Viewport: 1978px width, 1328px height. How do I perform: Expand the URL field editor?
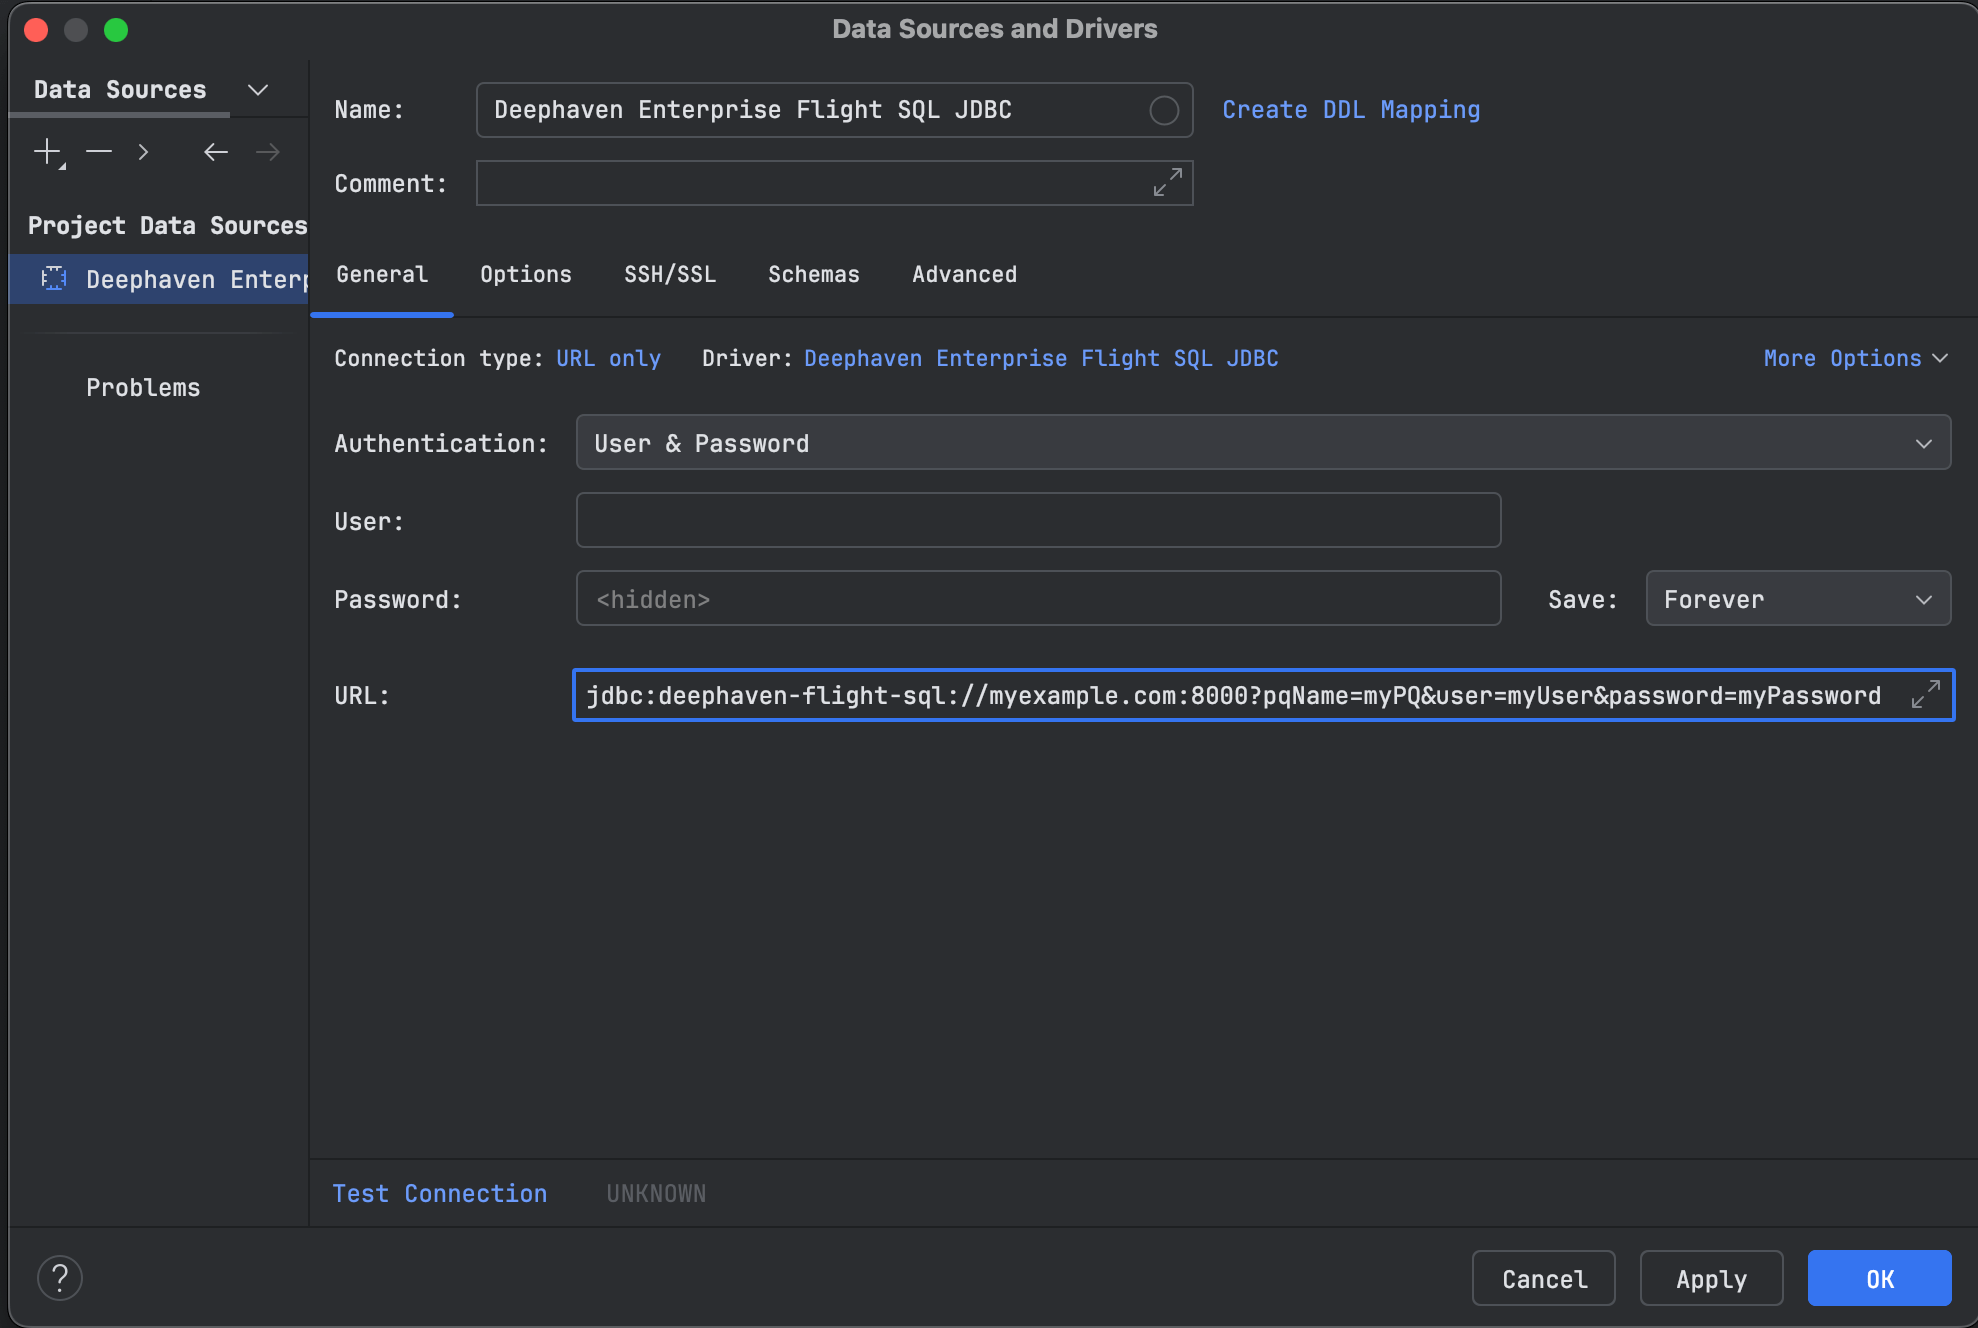[x=1925, y=695]
